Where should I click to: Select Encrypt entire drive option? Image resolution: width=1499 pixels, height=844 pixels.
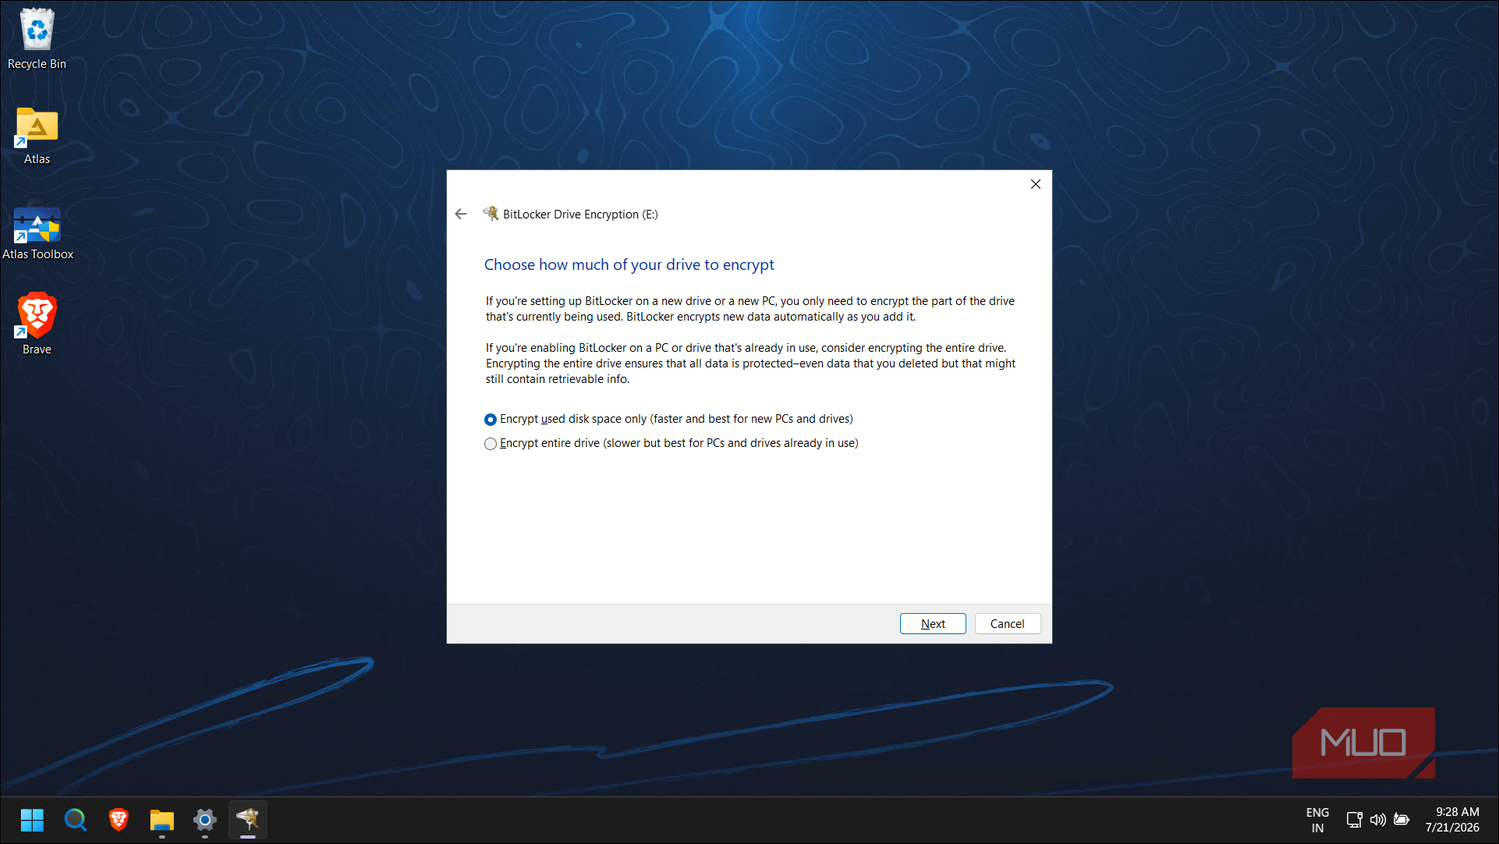click(671, 443)
